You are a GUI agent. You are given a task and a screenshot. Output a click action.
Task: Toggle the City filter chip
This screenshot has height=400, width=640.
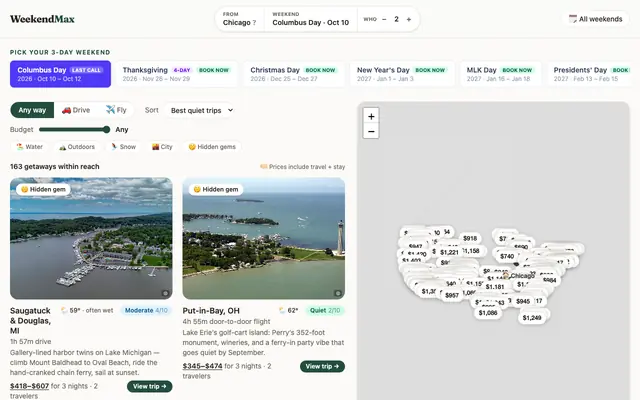(x=162, y=147)
